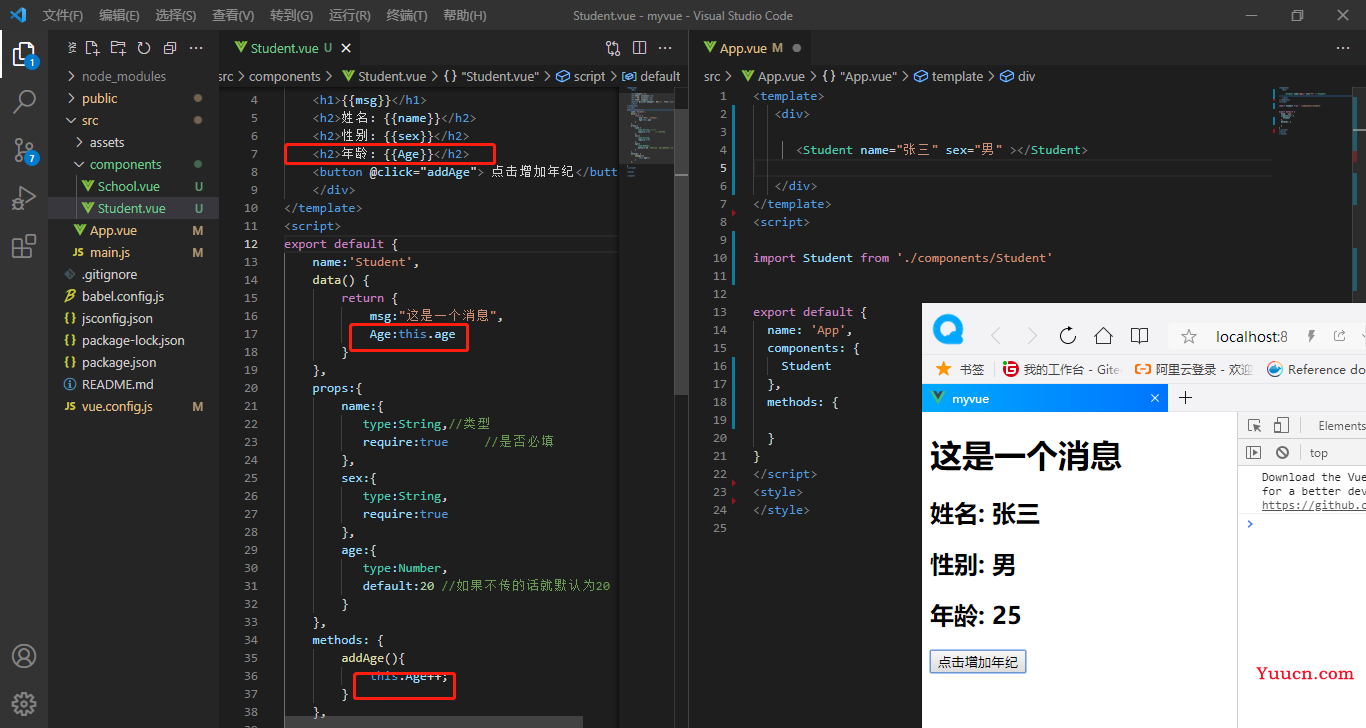Open the 书签 bookmarks folder
The height and width of the screenshot is (728, 1366).
pyautogui.click(x=960, y=369)
